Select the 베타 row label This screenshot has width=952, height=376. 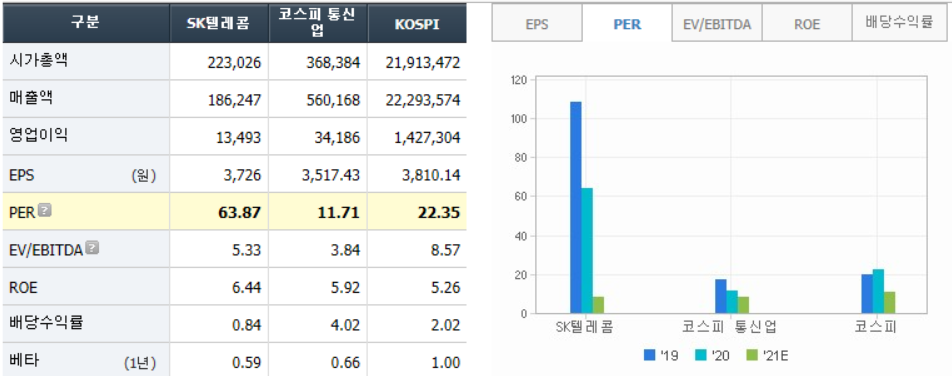tap(24, 361)
